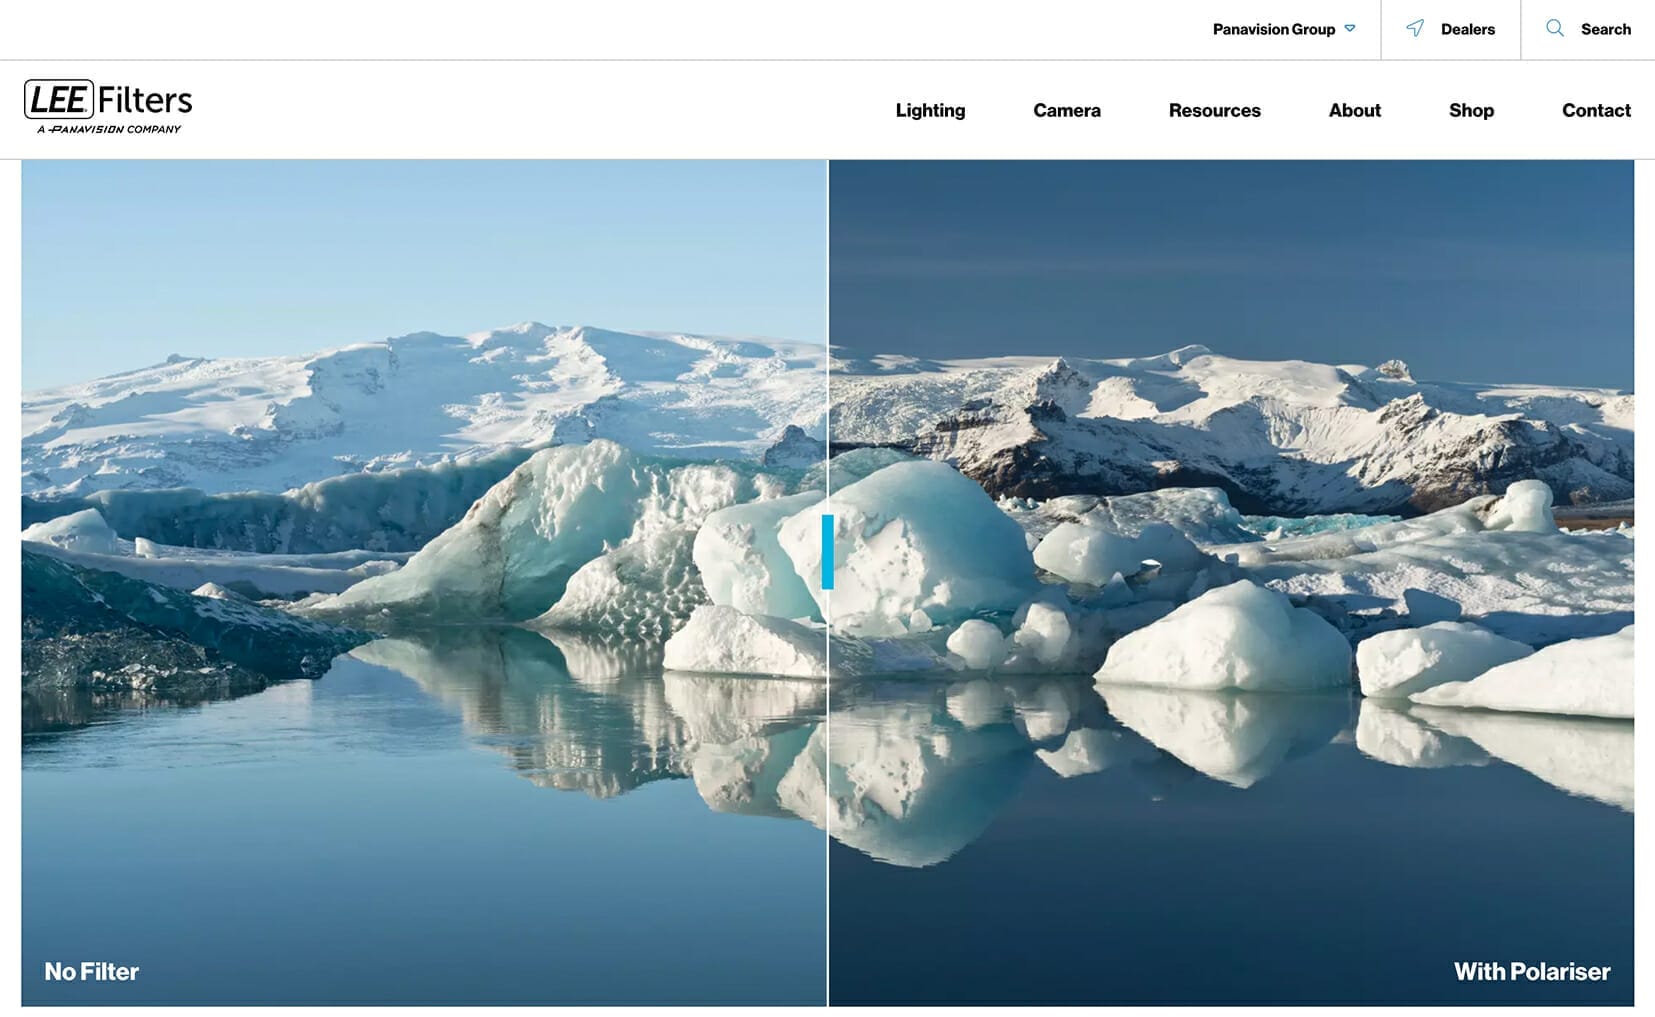This screenshot has height=1017, width=1655.
Task: Go to the About page
Action: pyautogui.click(x=1354, y=110)
